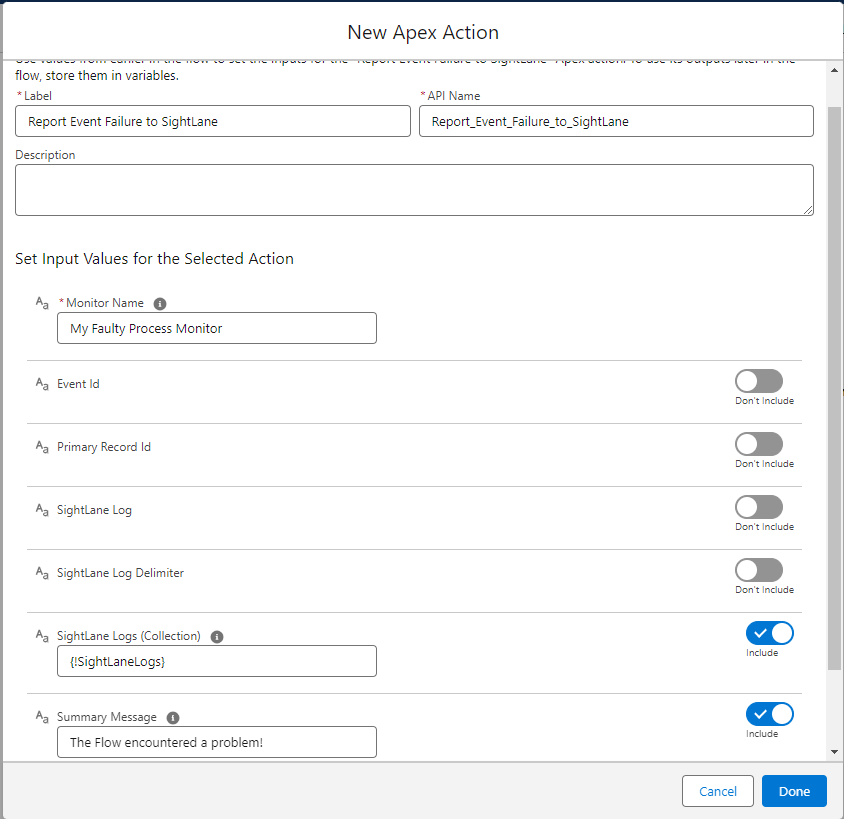Viewport: 844px width, 819px height.
Task: Edit the Monitor Name value field
Action: click(217, 328)
